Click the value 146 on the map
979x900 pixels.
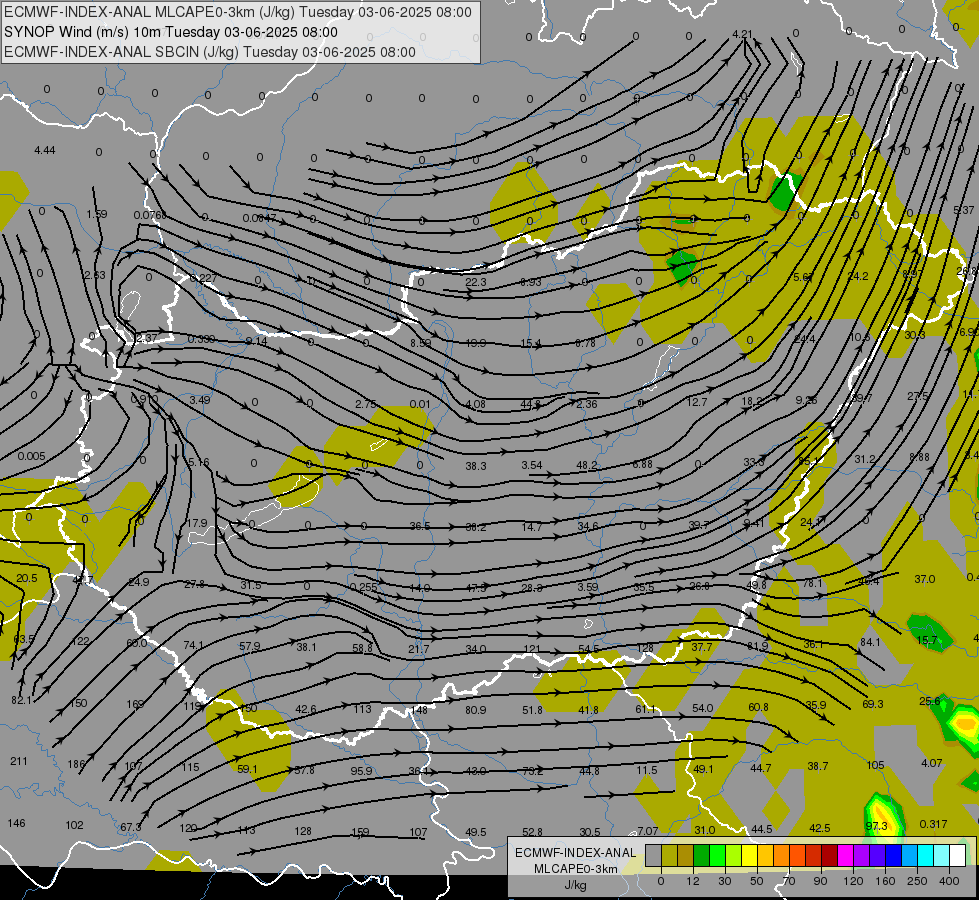(16, 823)
